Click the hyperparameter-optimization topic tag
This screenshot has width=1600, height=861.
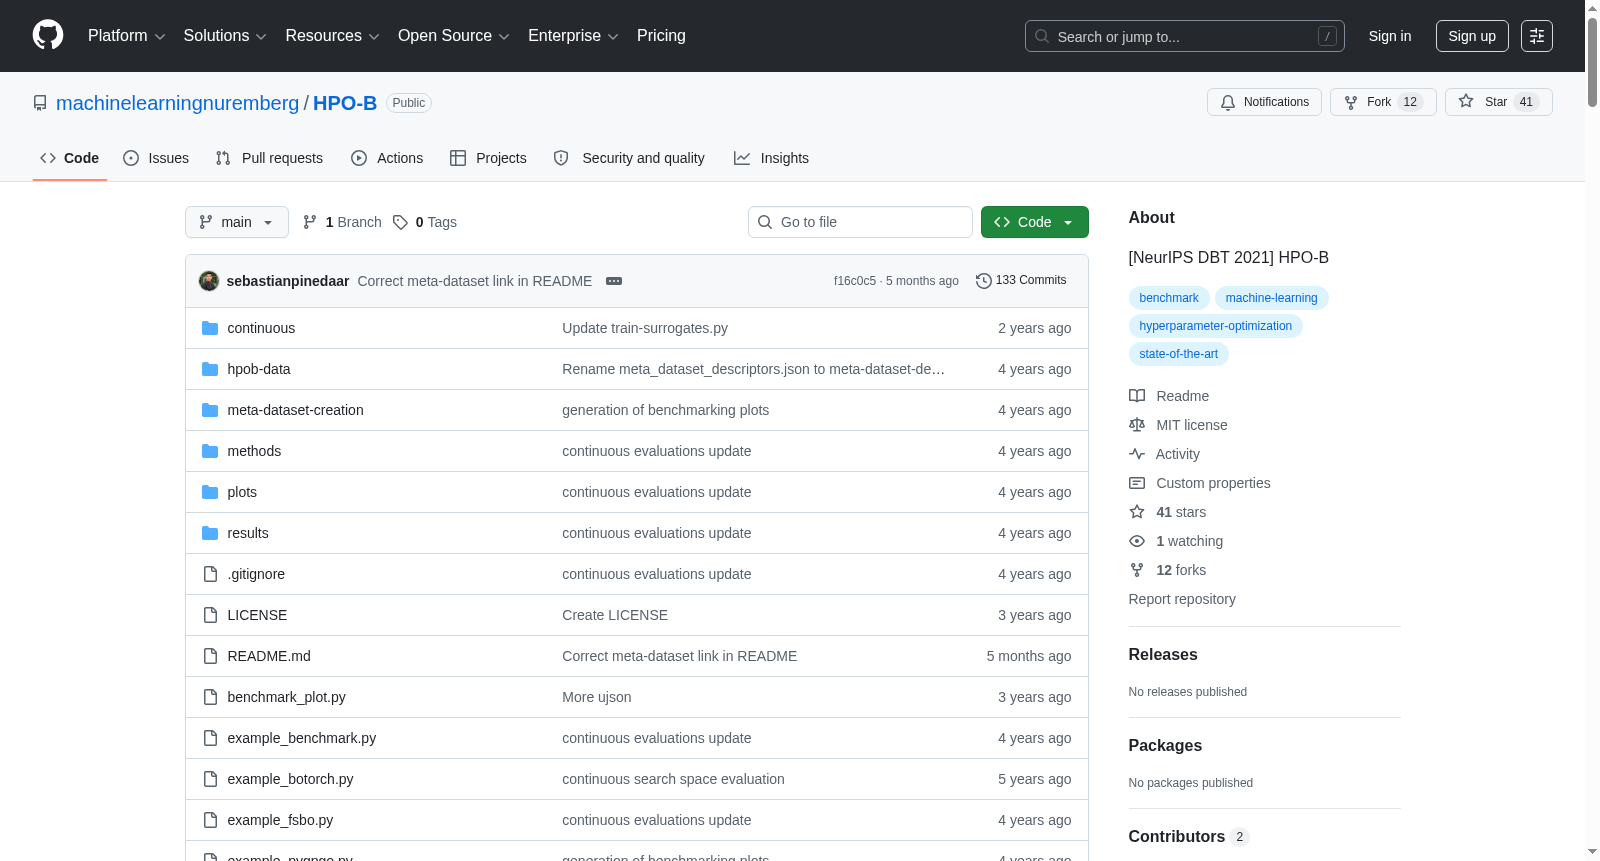[x=1216, y=326]
